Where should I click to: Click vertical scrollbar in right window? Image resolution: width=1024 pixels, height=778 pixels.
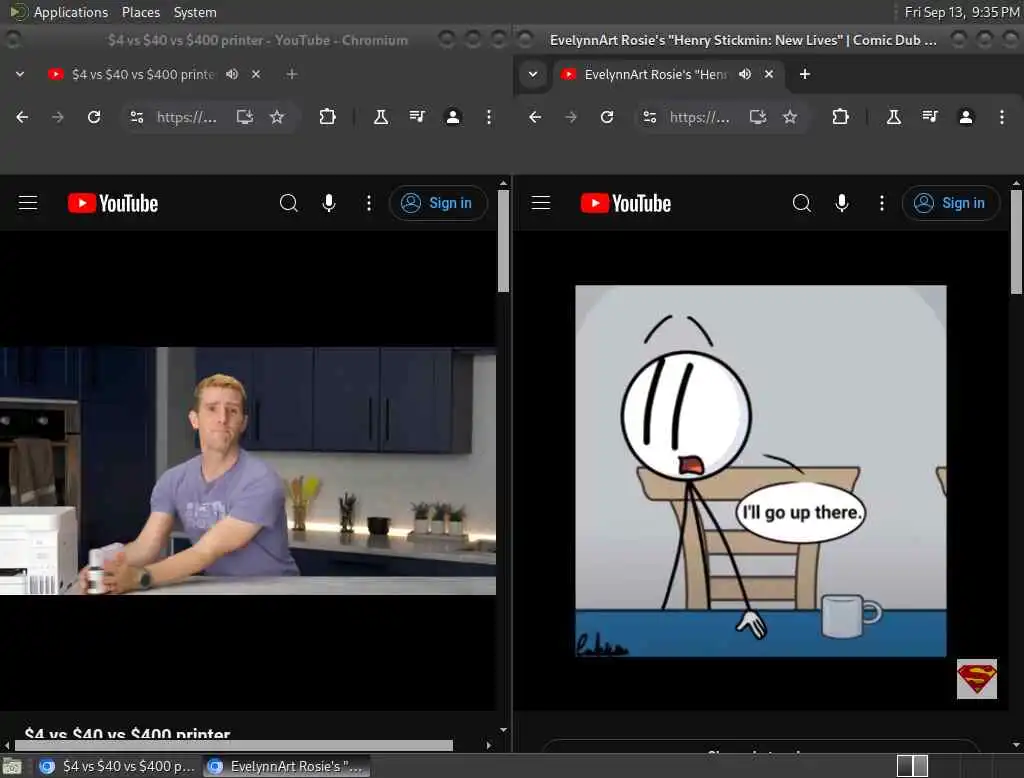click(1016, 240)
